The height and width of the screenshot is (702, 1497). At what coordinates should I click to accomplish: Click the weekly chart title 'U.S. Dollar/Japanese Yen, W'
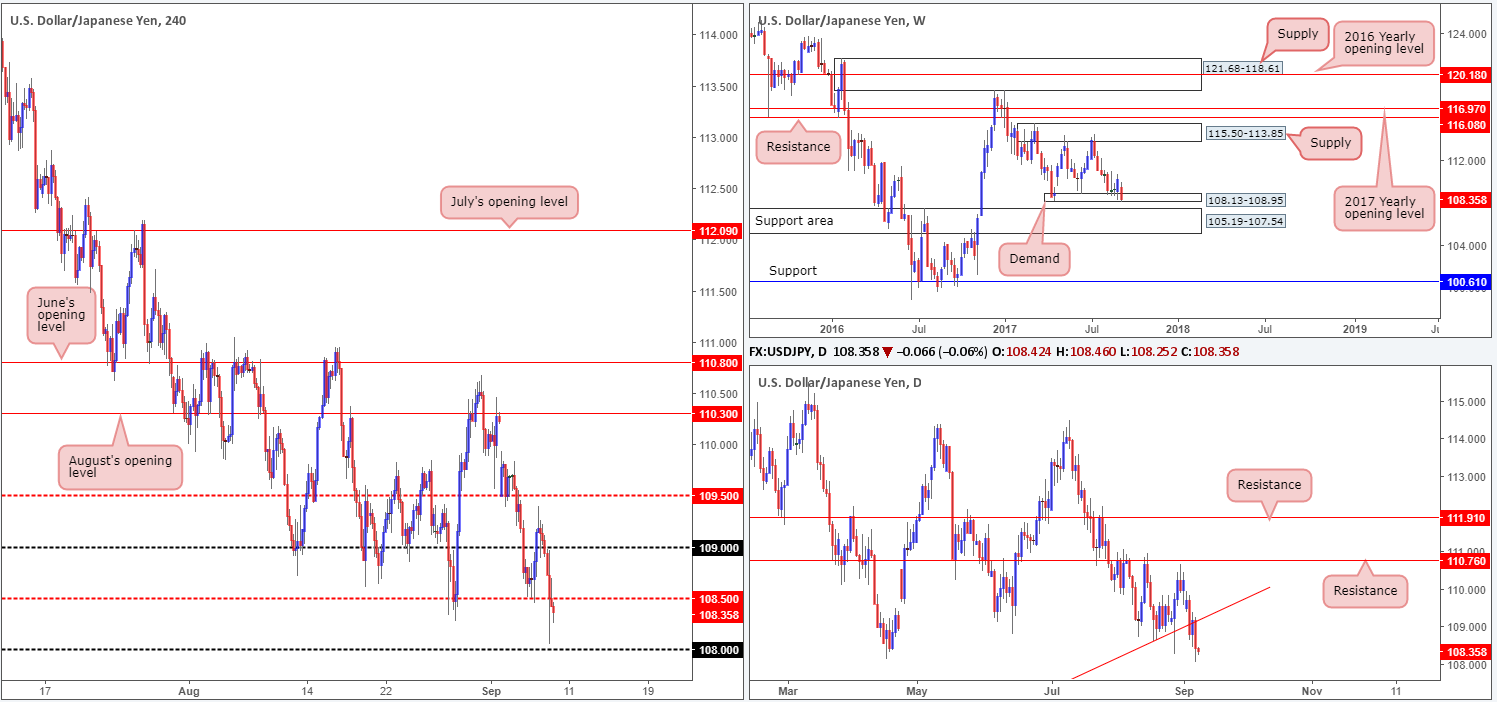[842, 19]
